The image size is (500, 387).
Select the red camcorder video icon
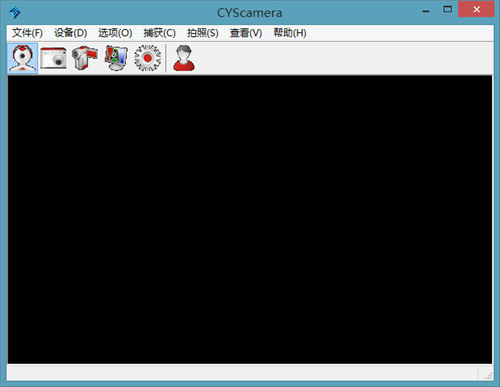point(84,58)
